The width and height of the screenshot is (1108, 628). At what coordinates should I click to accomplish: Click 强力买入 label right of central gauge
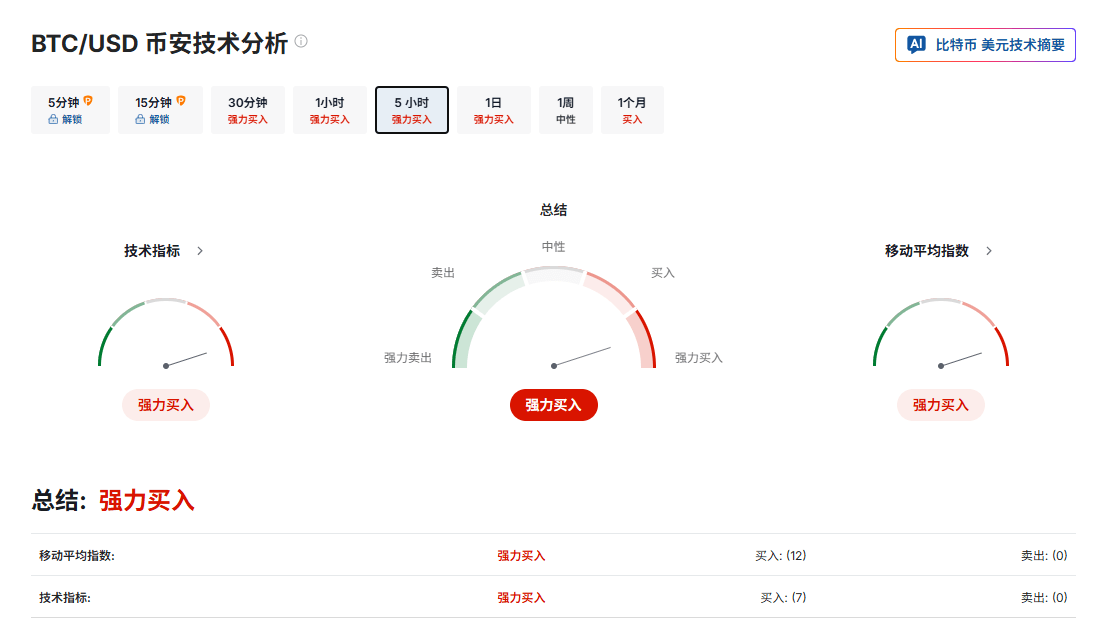click(699, 357)
